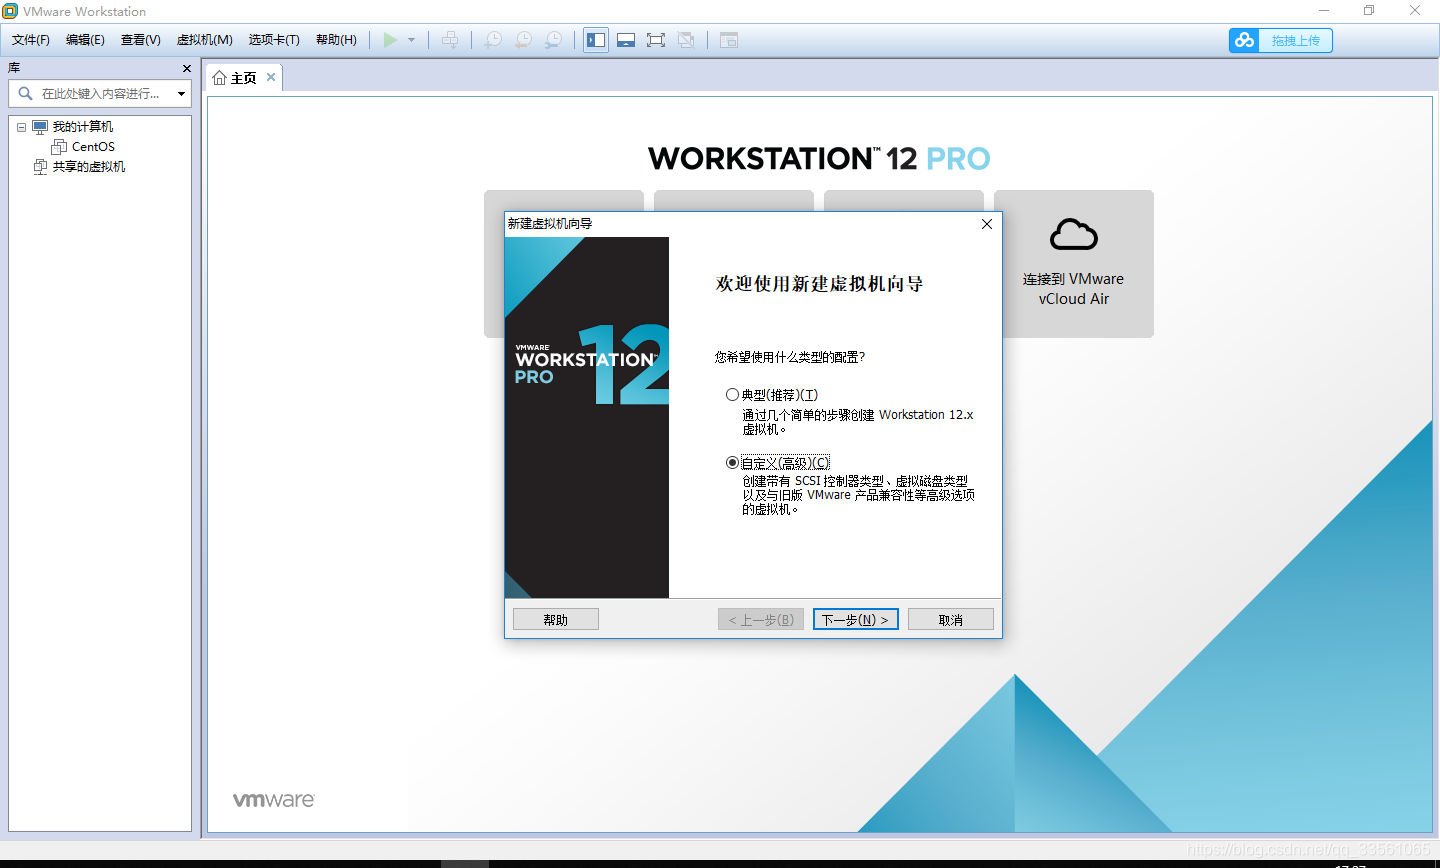Screen dimensions: 1440x868
Task: Click the disabled 上一步(B) button
Action: tap(761, 620)
